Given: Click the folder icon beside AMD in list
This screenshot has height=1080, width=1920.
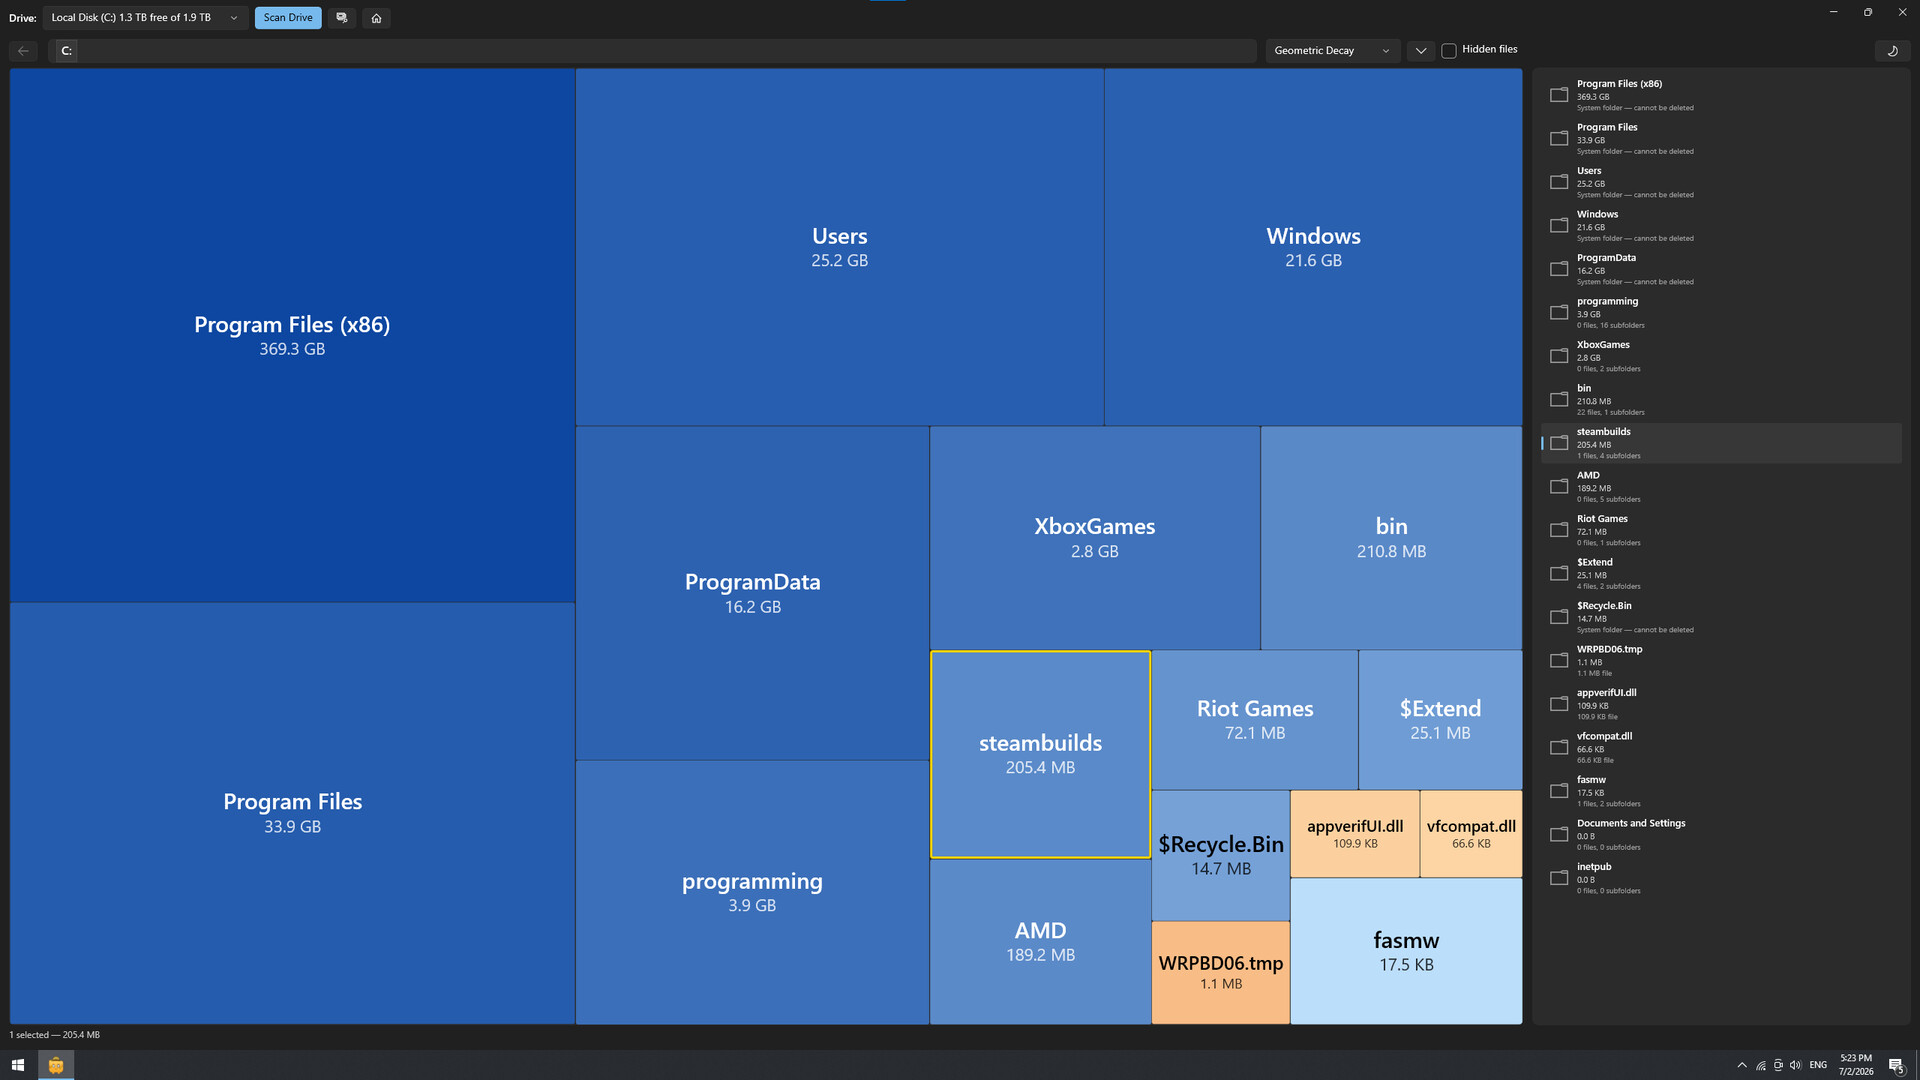Looking at the screenshot, I should click(1559, 486).
